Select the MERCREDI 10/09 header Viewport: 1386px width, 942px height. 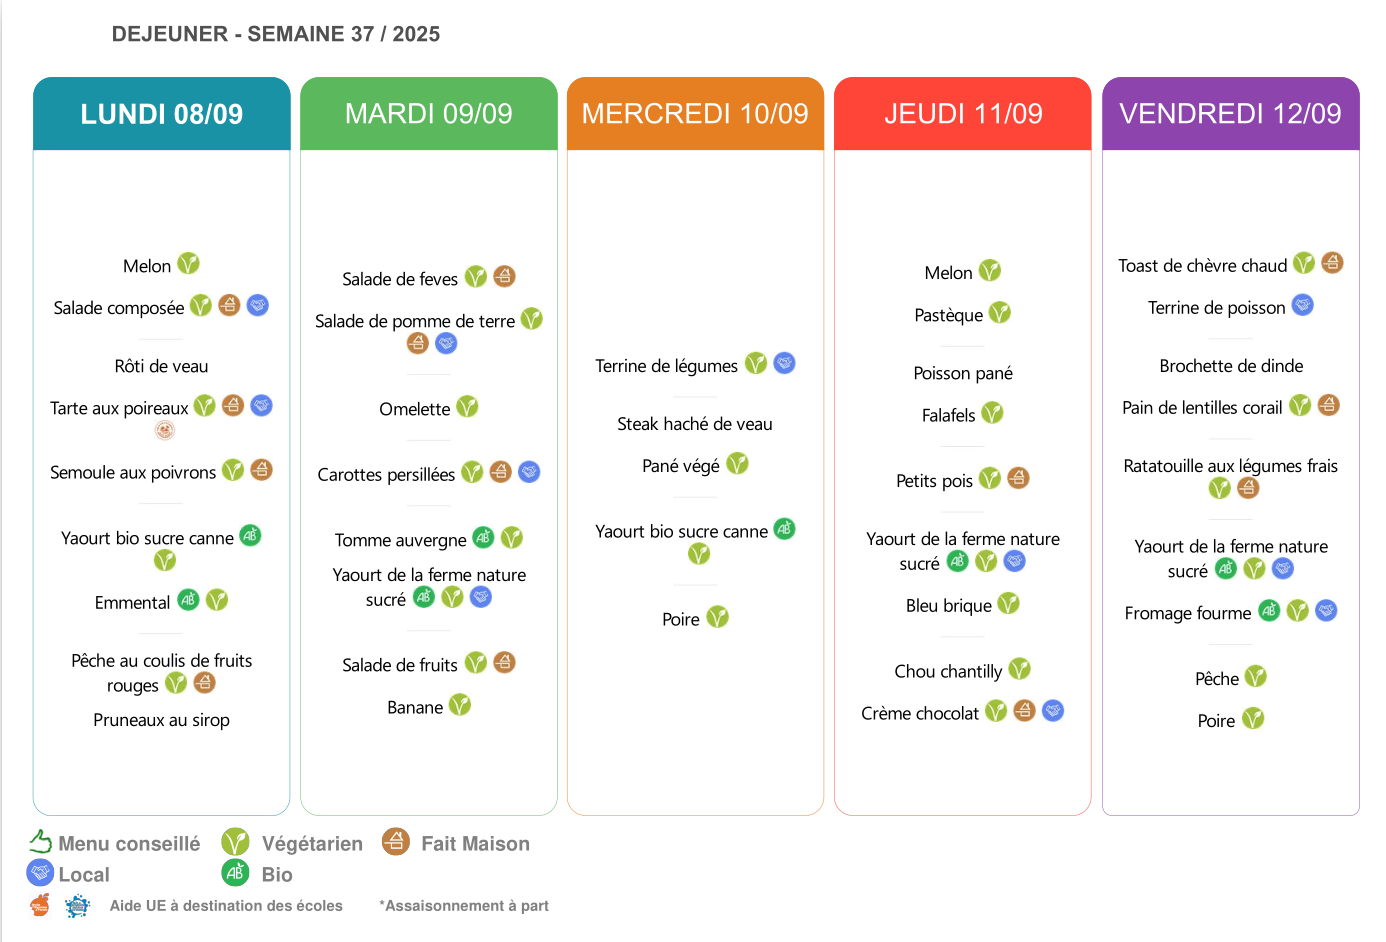tap(695, 114)
